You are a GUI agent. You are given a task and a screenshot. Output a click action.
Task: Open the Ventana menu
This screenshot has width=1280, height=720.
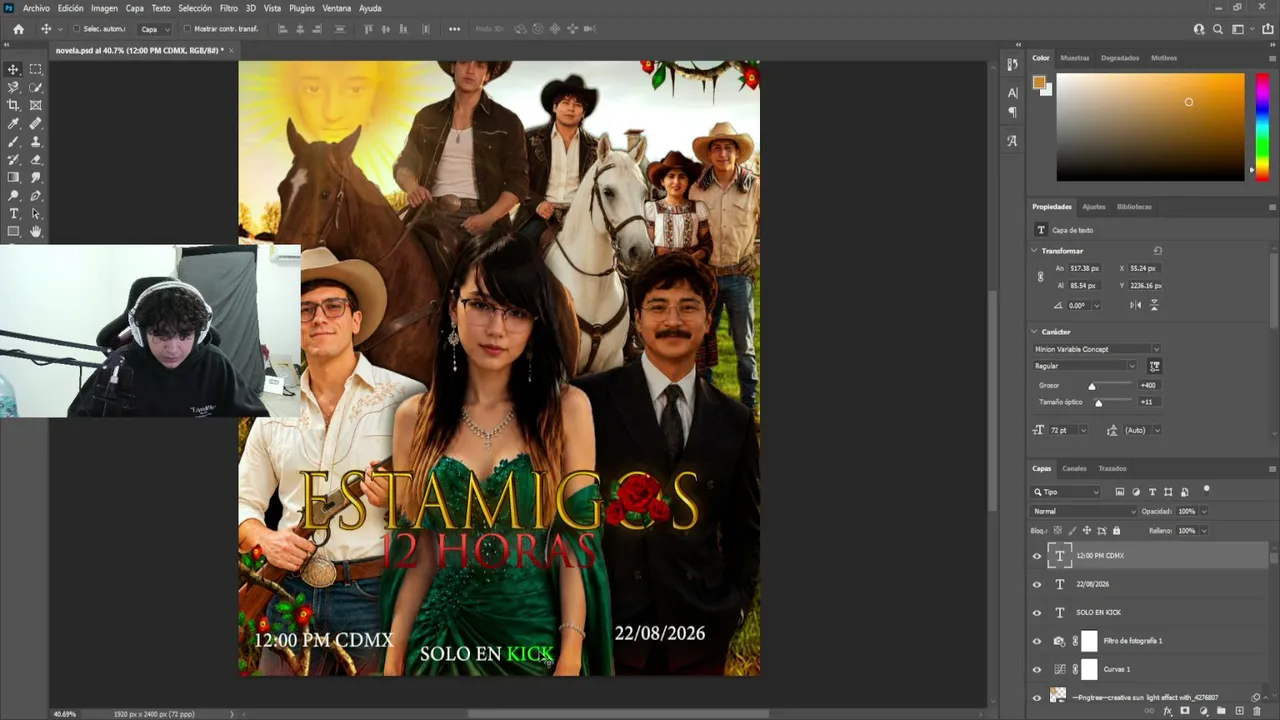(337, 8)
